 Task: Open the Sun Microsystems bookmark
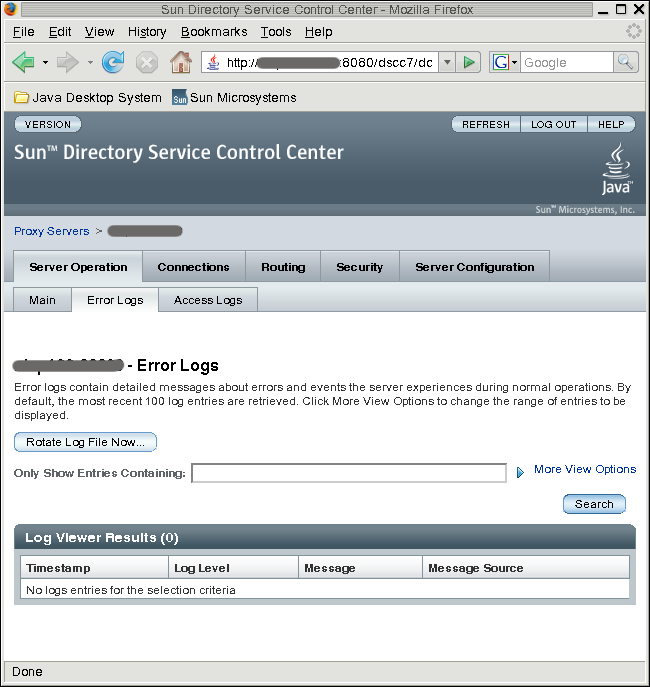click(234, 97)
